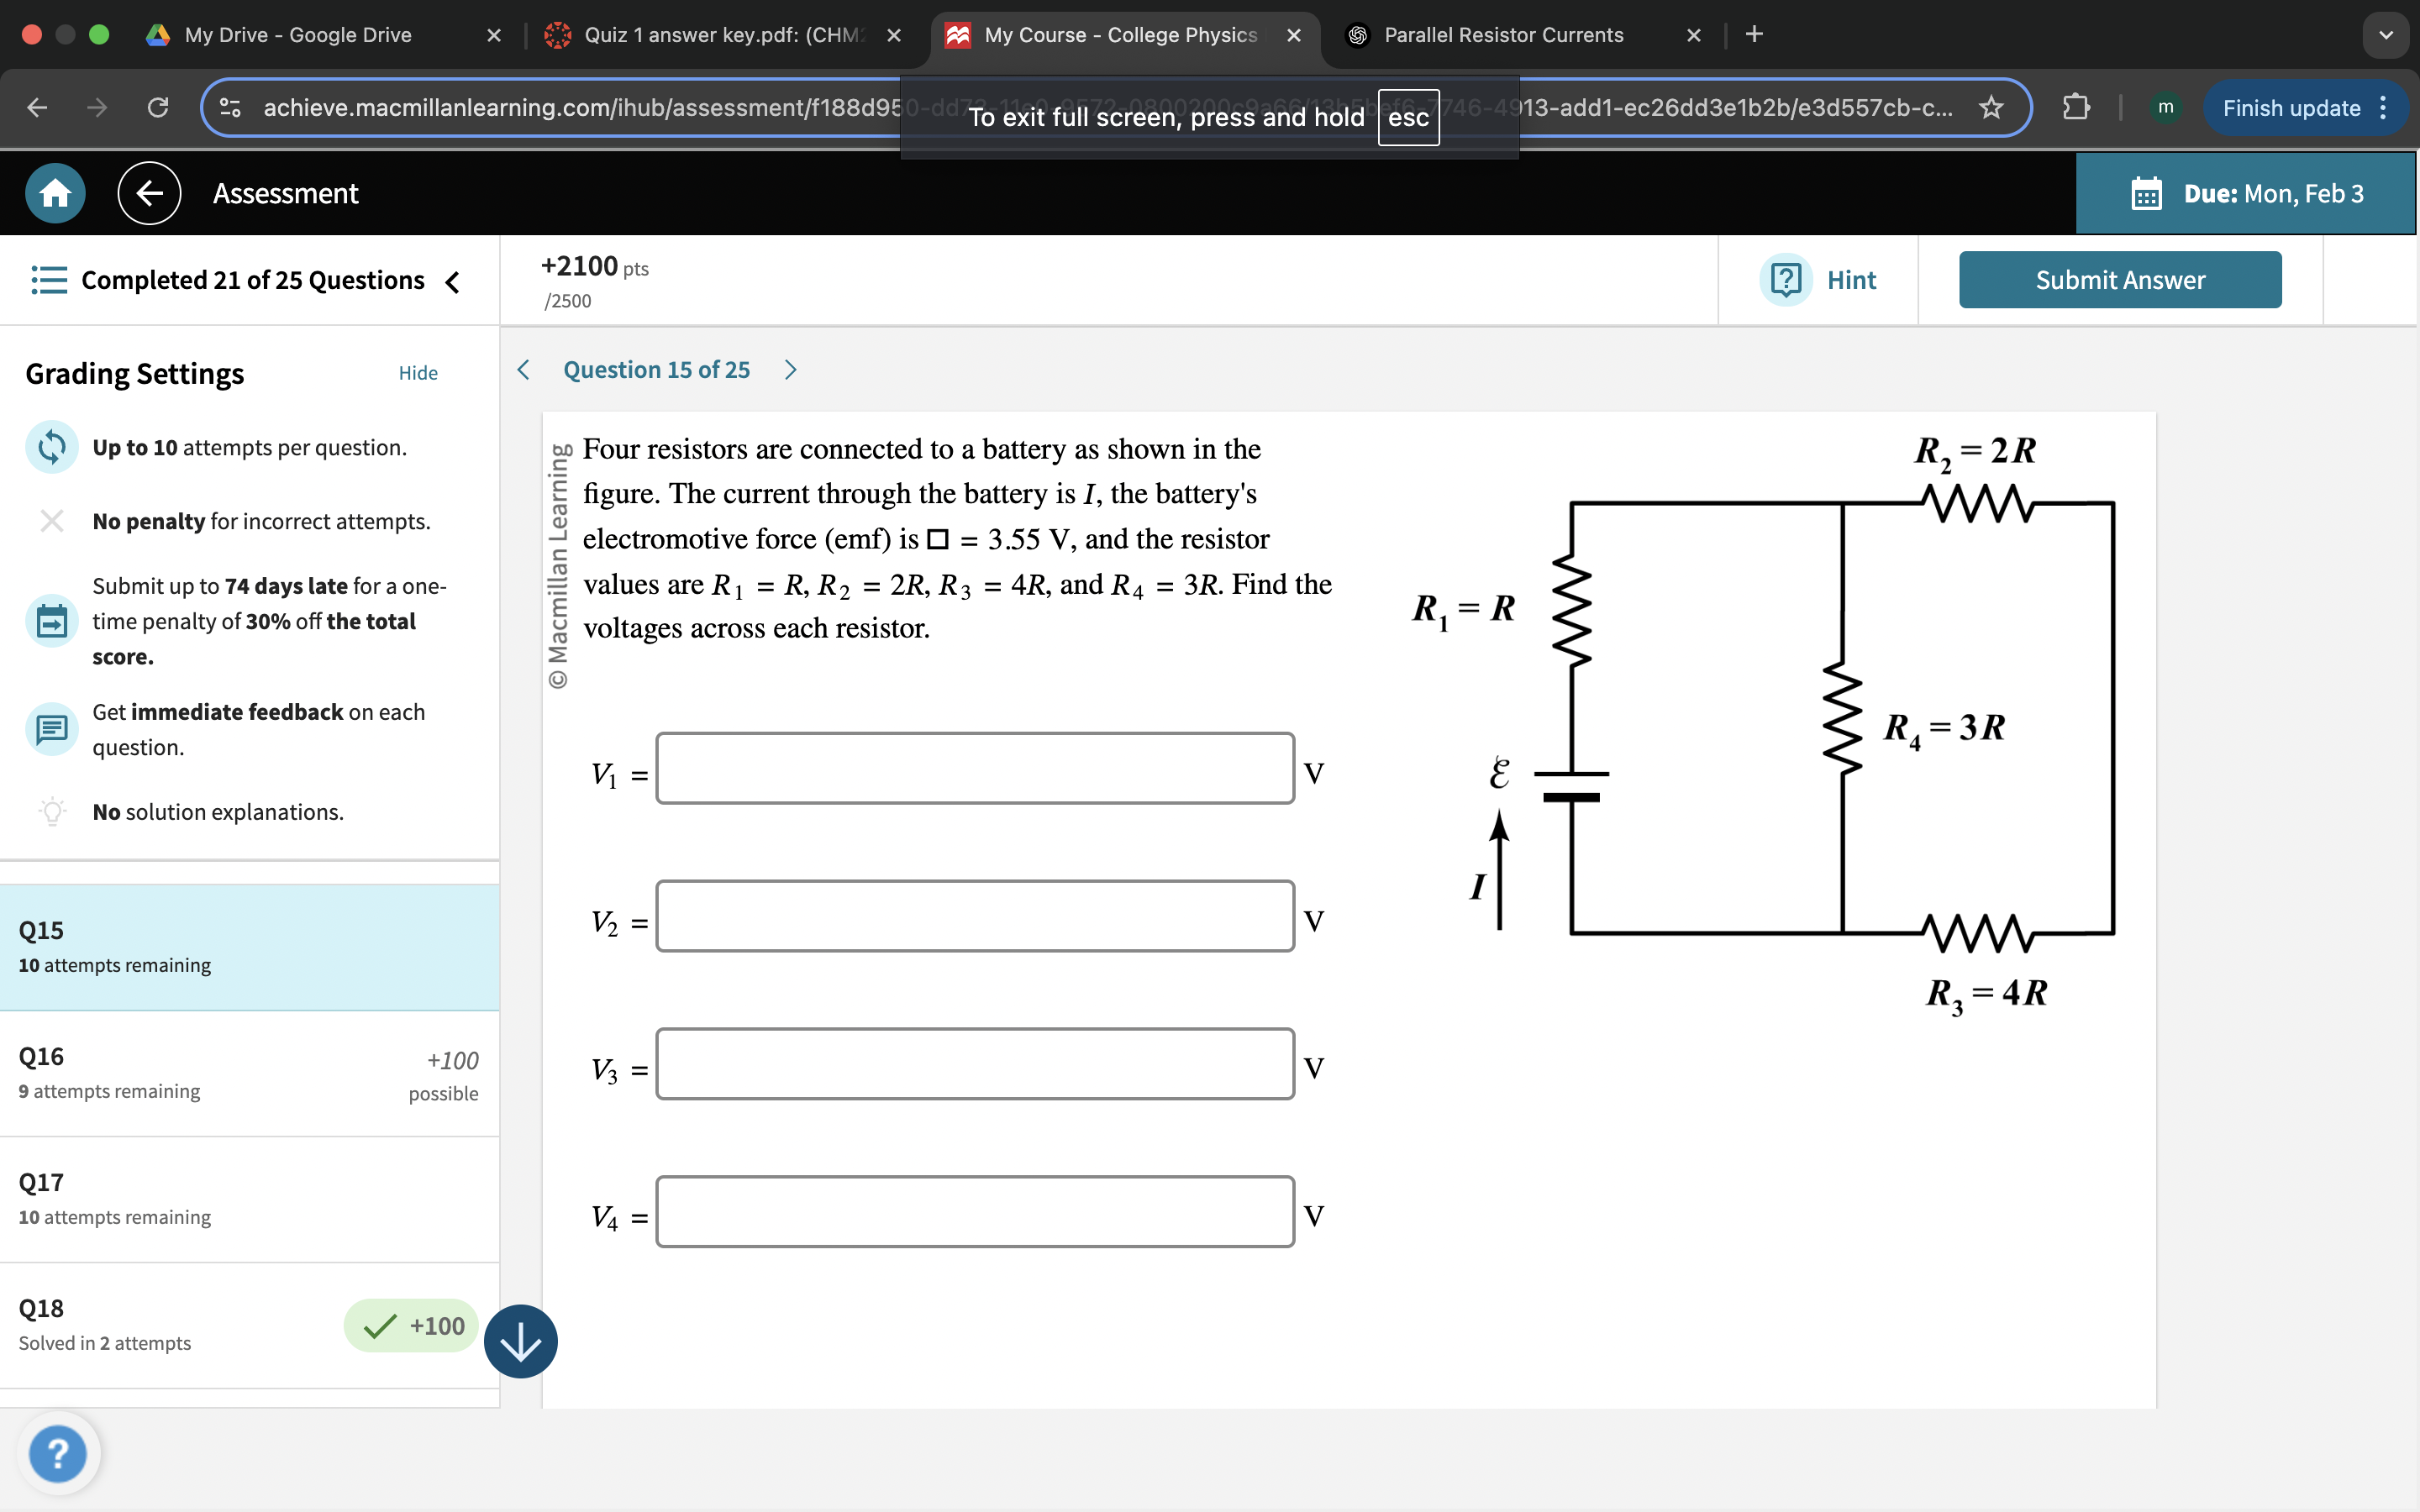Click the V1 answer input field
Viewport: 2420px width, 1512px height.
(974, 768)
